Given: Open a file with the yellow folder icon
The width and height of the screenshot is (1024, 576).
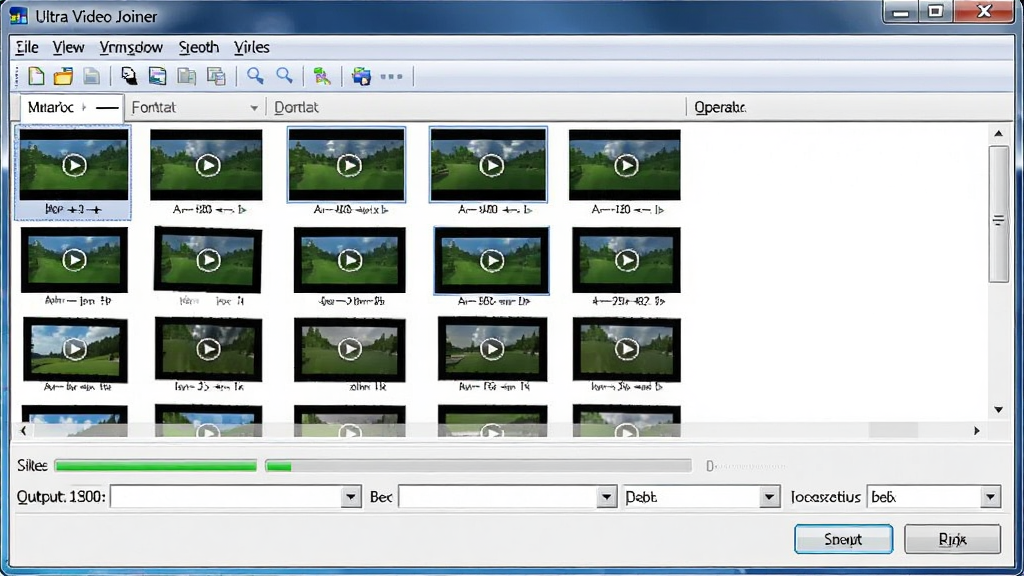Looking at the screenshot, I should click(x=63, y=76).
